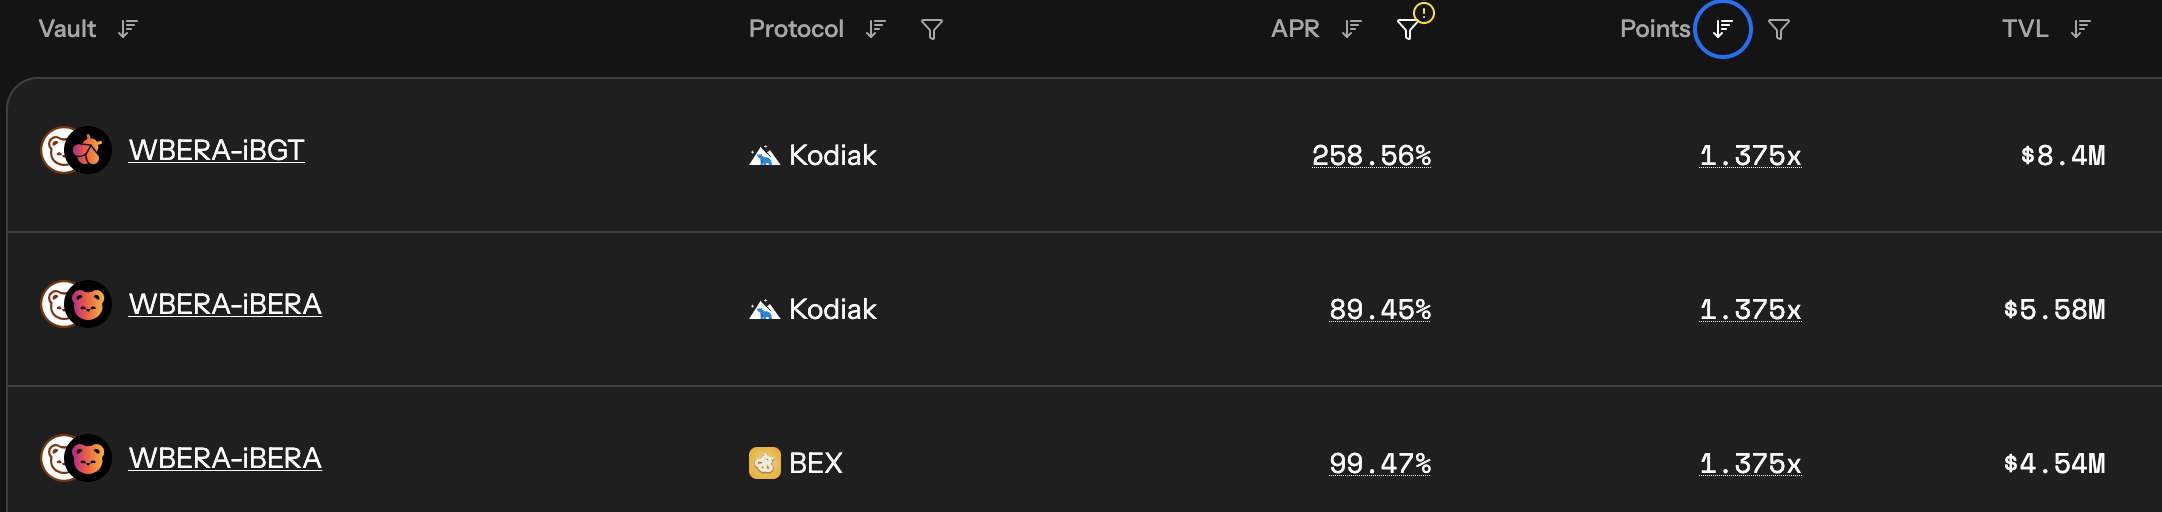The width and height of the screenshot is (2162, 512).
Task: Sort the table by Vault name
Action: pyautogui.click(x=127, y=29)
